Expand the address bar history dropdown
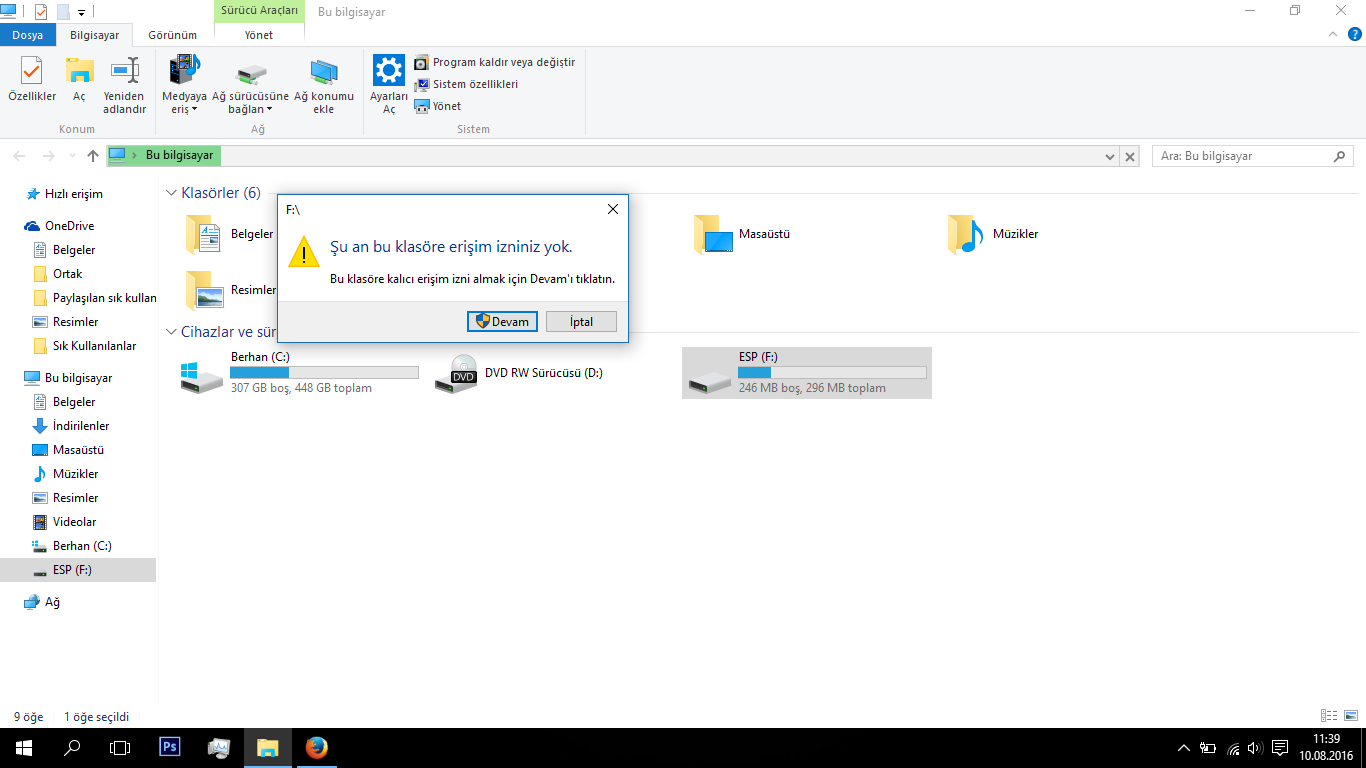Viewport: 1366px width, 768px height. 1110,157
